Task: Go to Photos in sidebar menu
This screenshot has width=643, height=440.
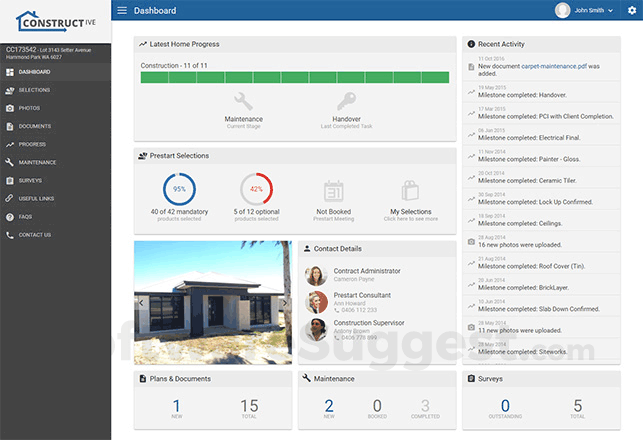Action: pos(29,108)
